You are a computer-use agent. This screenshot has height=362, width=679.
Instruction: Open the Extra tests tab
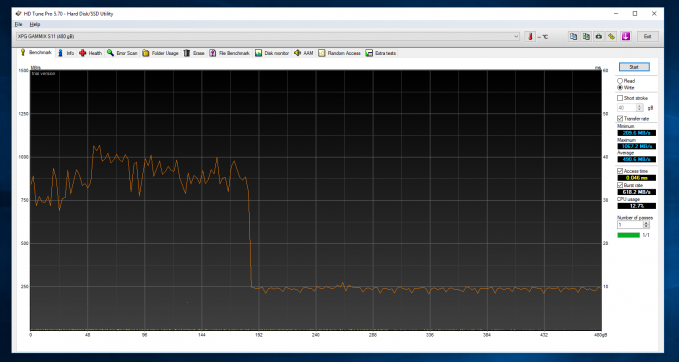click(x=381, y=53)
